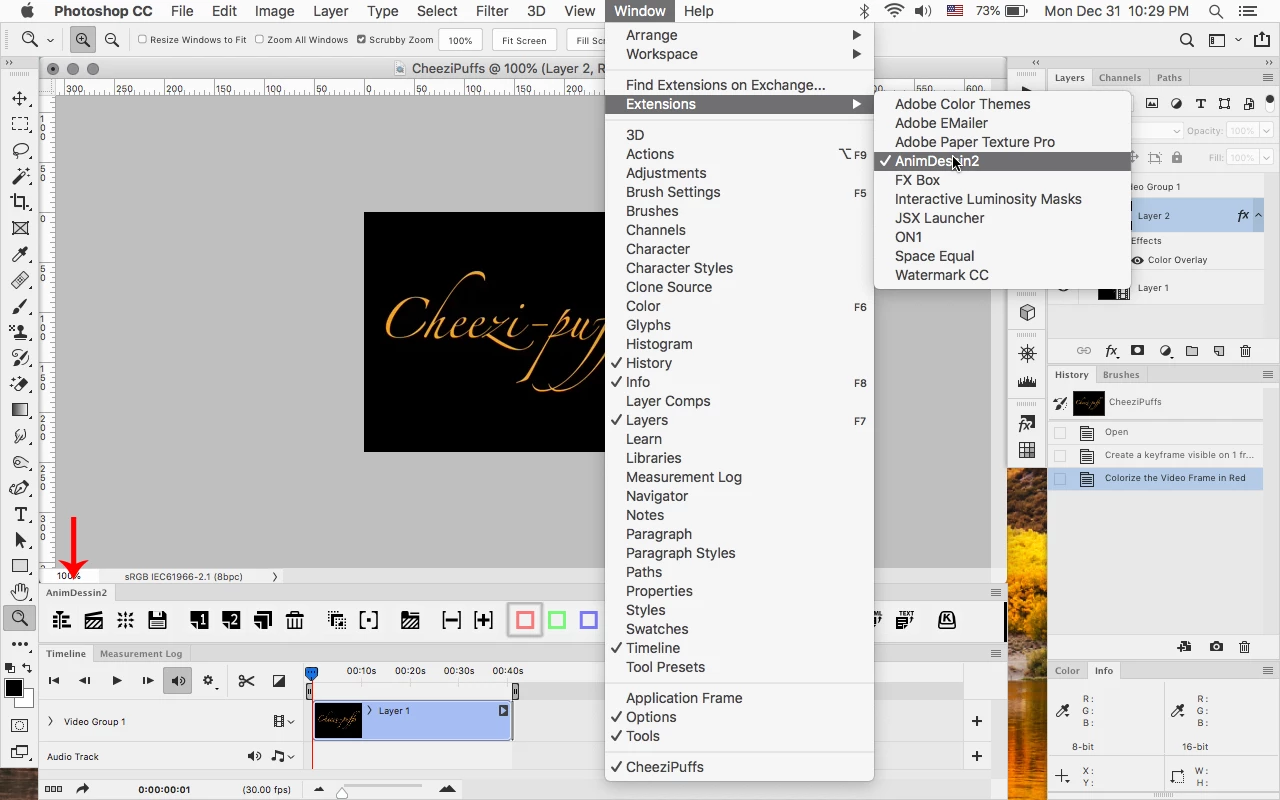
Task: Open the Arrange submenu
Action: click(x=739, y=35)
